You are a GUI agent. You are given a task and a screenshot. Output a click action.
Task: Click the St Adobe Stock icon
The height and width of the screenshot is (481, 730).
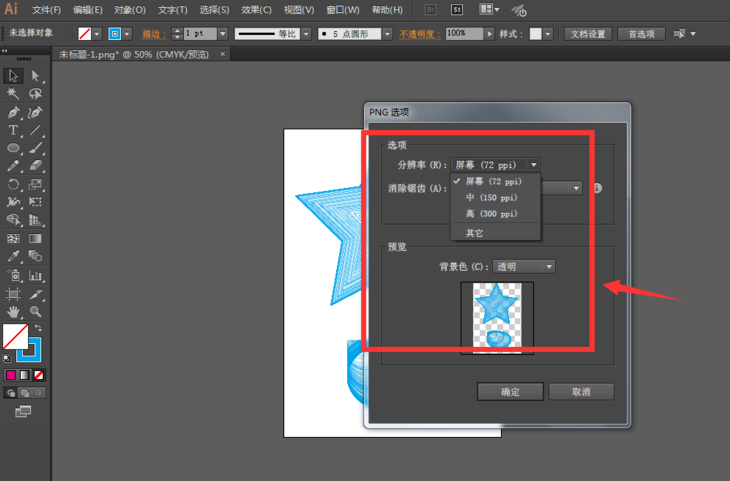[457, 10]
